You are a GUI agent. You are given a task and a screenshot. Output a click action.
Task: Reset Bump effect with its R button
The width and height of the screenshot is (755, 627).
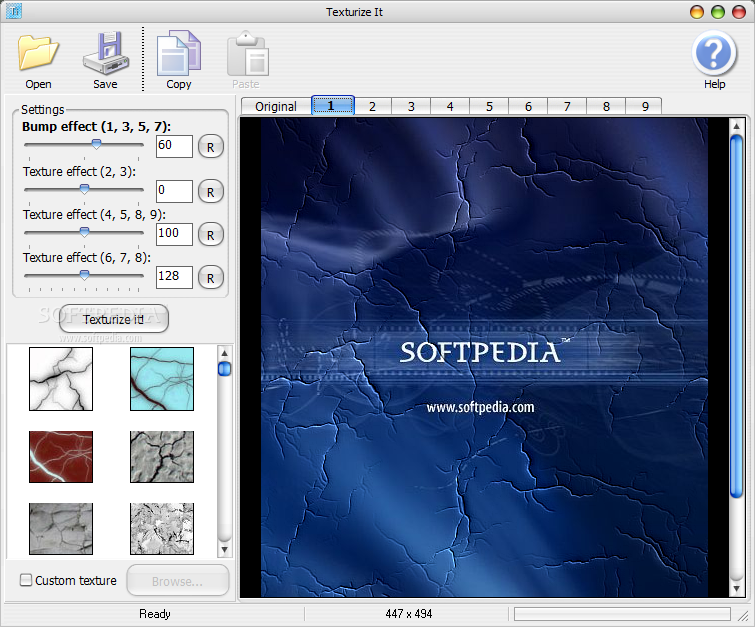[x=210, y=147]
